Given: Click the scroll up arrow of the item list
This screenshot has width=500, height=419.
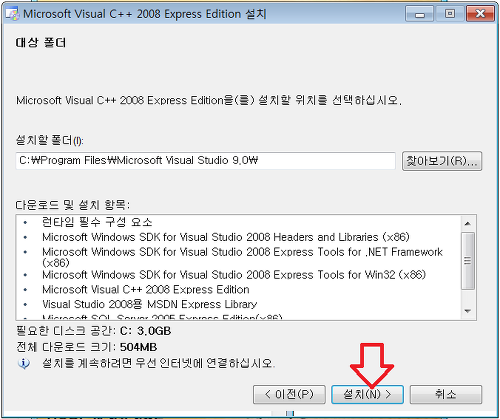Looking at the screenshot, I should (x=468, y=223).
